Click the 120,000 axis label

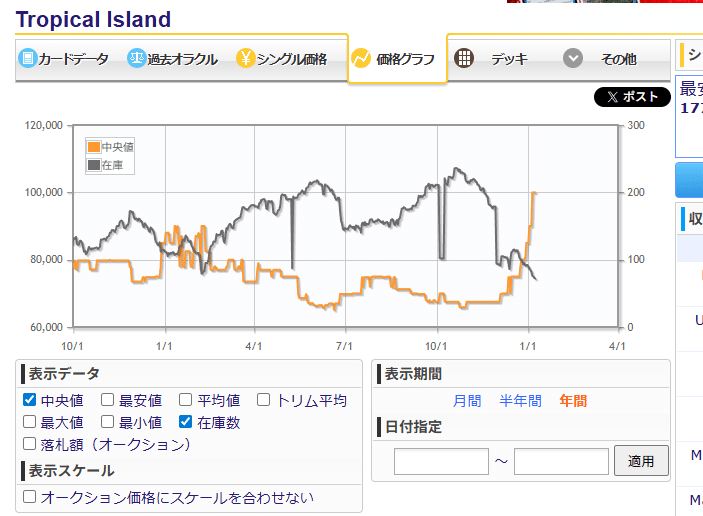click(x=43, y=125)
